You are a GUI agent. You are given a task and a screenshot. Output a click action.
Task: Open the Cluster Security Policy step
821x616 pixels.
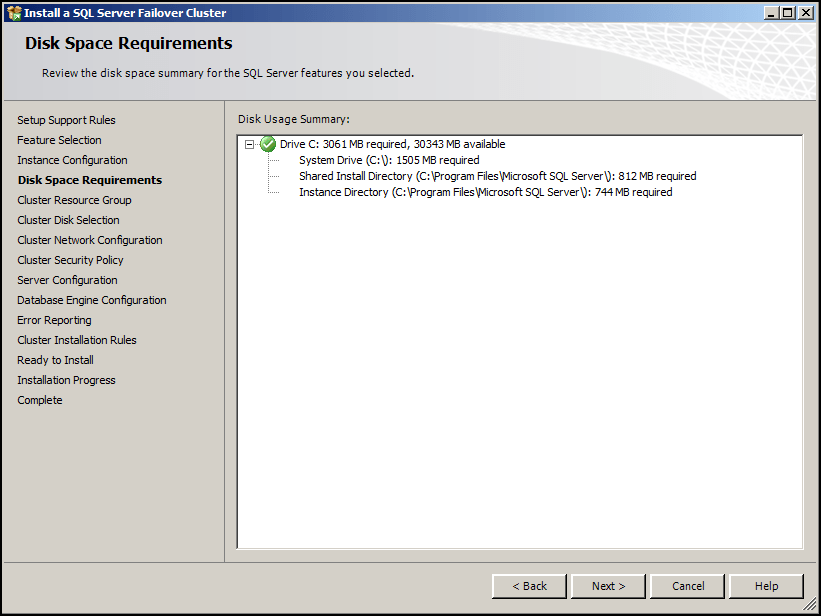coord(70,260)
